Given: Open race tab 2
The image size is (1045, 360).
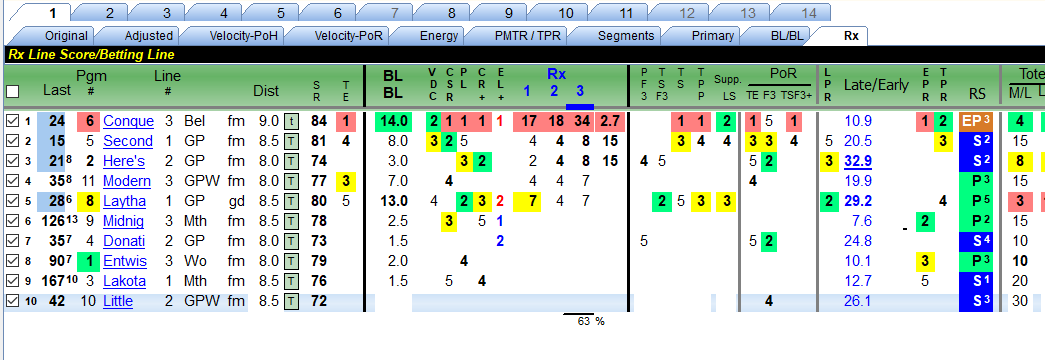Looking at the screenshot, I should pos(109,13).
